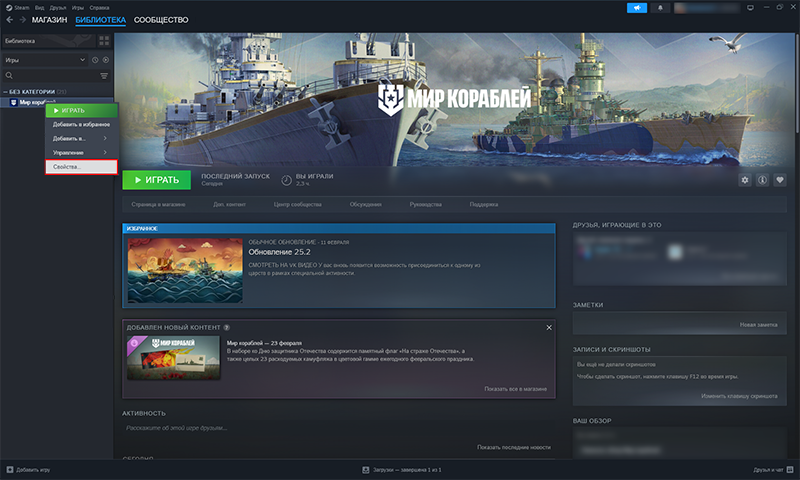Choose Добавить в избранное from context menu
The height and width of the screenshot is (480, 800).
point(82,124)
